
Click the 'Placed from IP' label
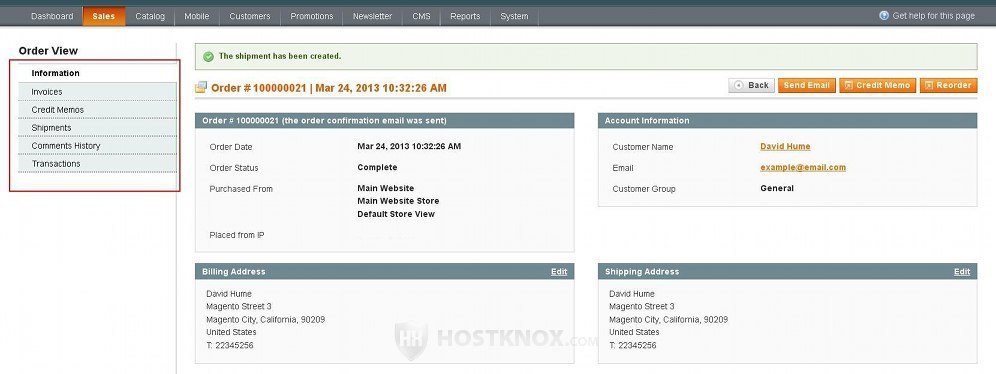237,236
